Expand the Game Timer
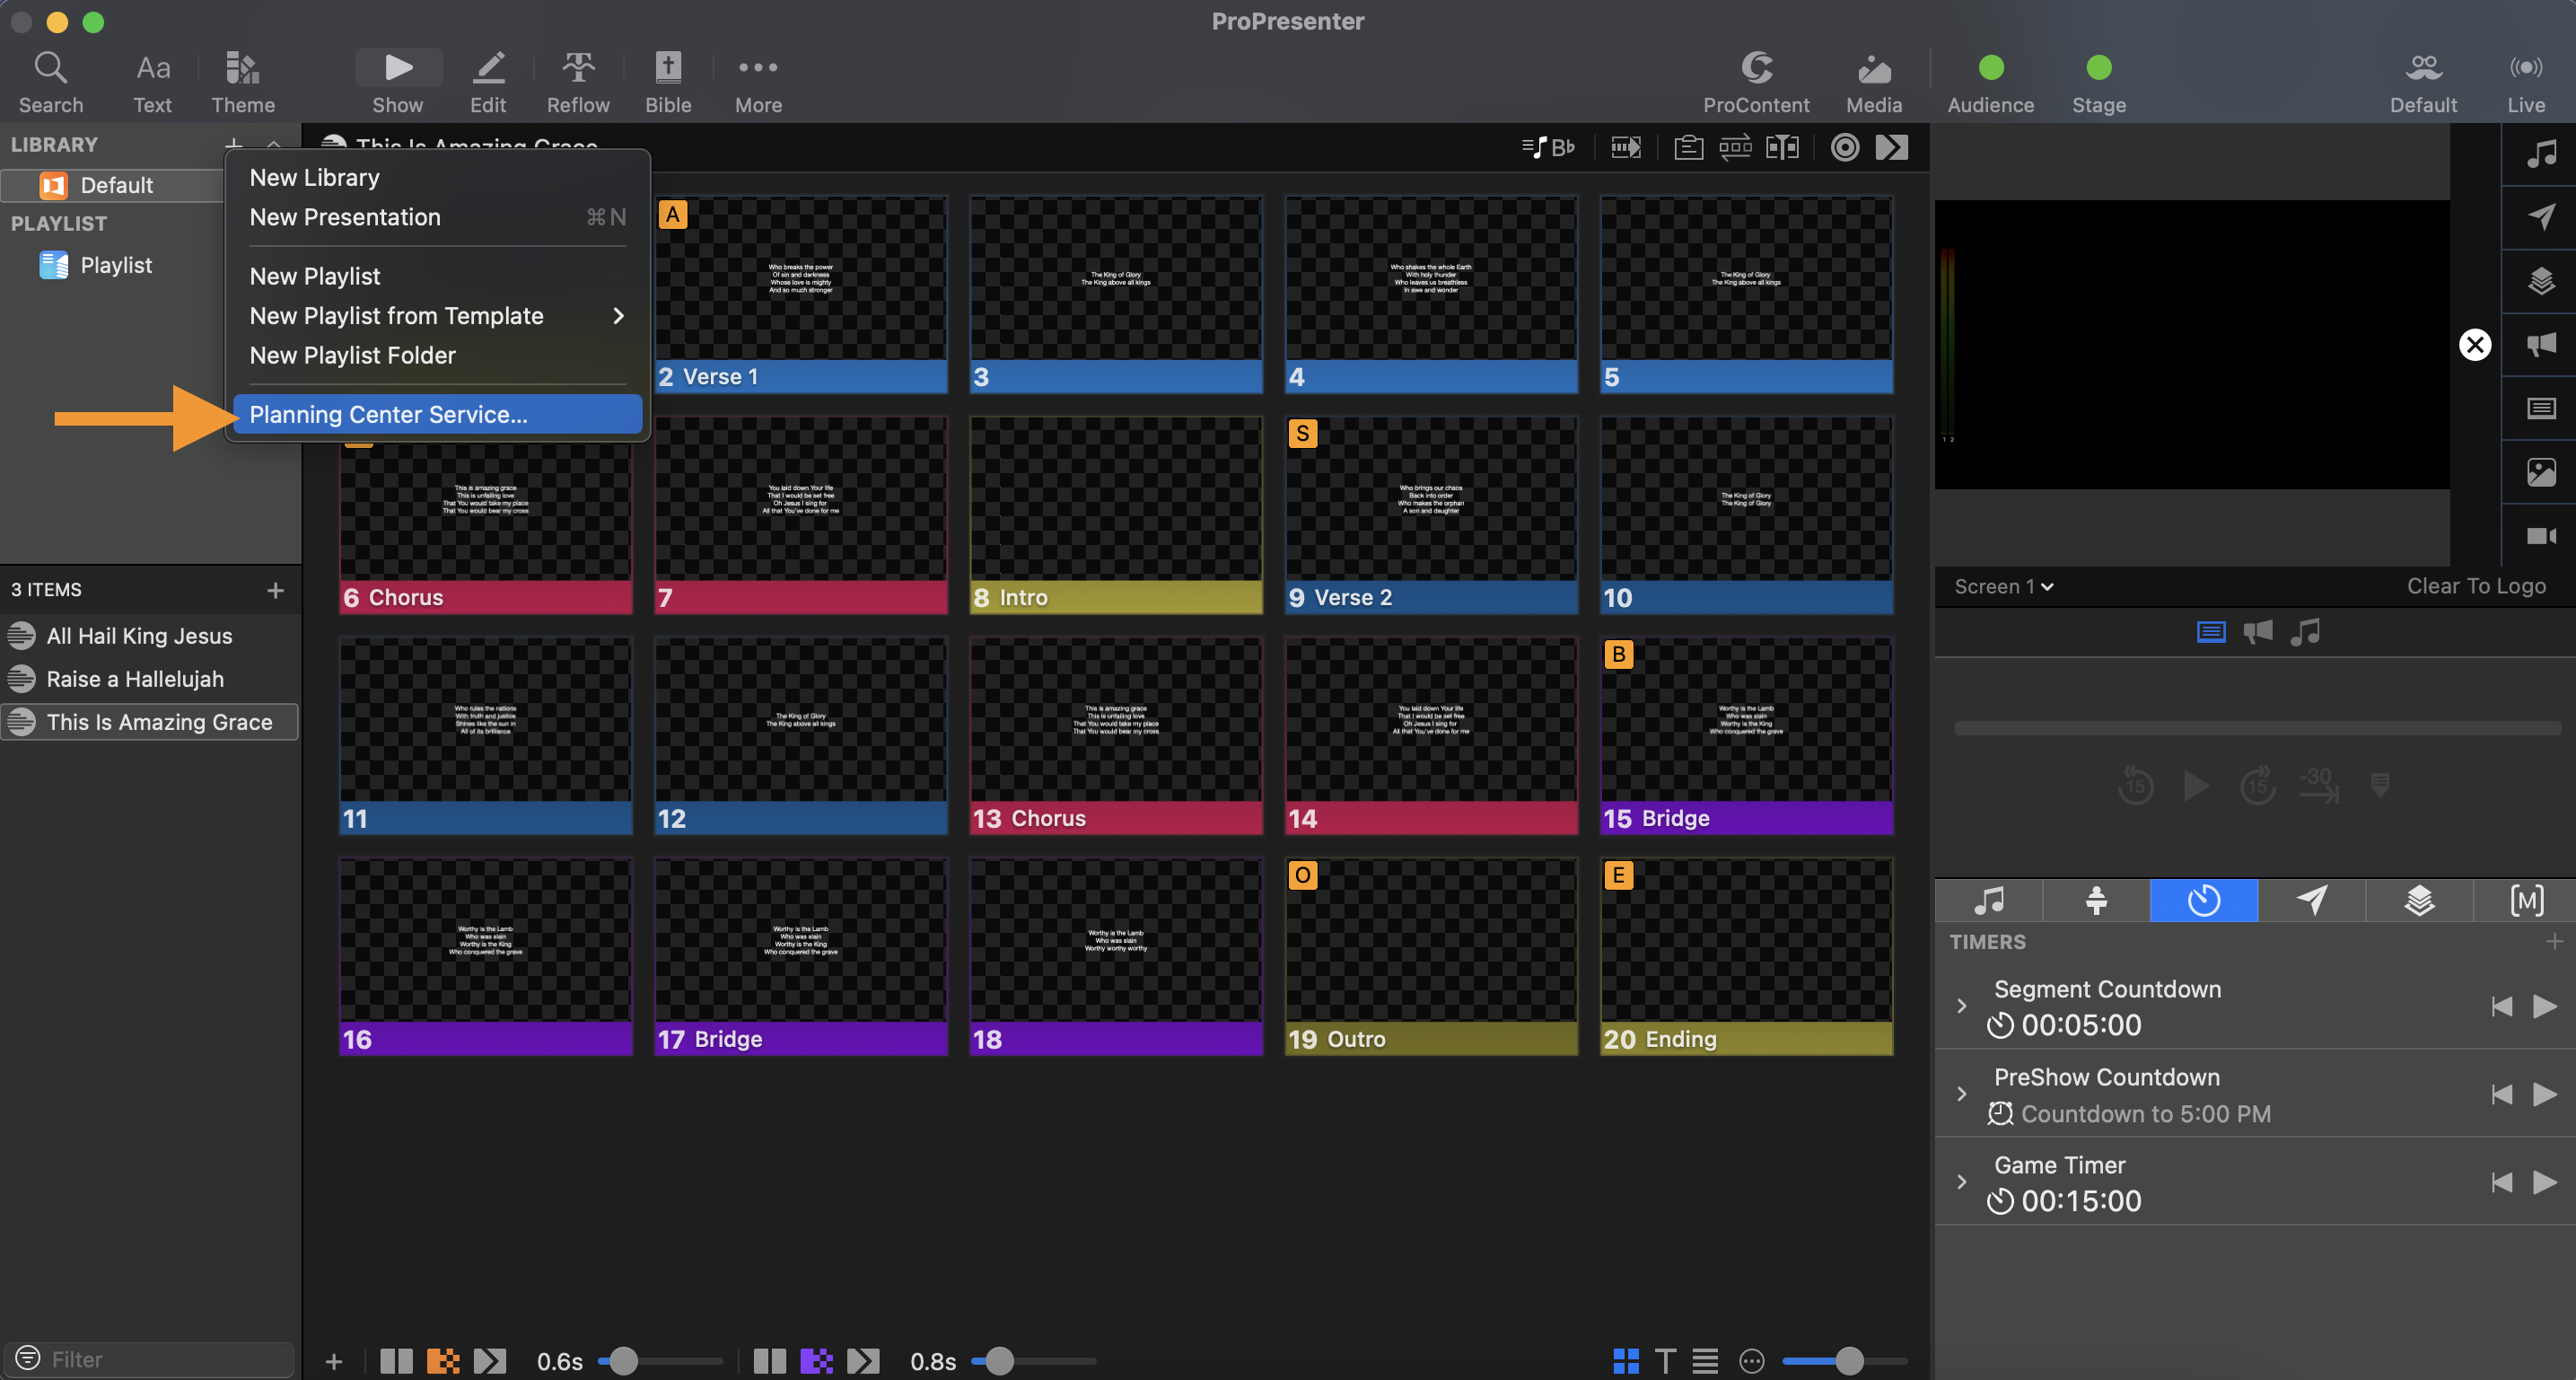The height and width of the screenshot is (1380, 2576). pos(1961,1182)
